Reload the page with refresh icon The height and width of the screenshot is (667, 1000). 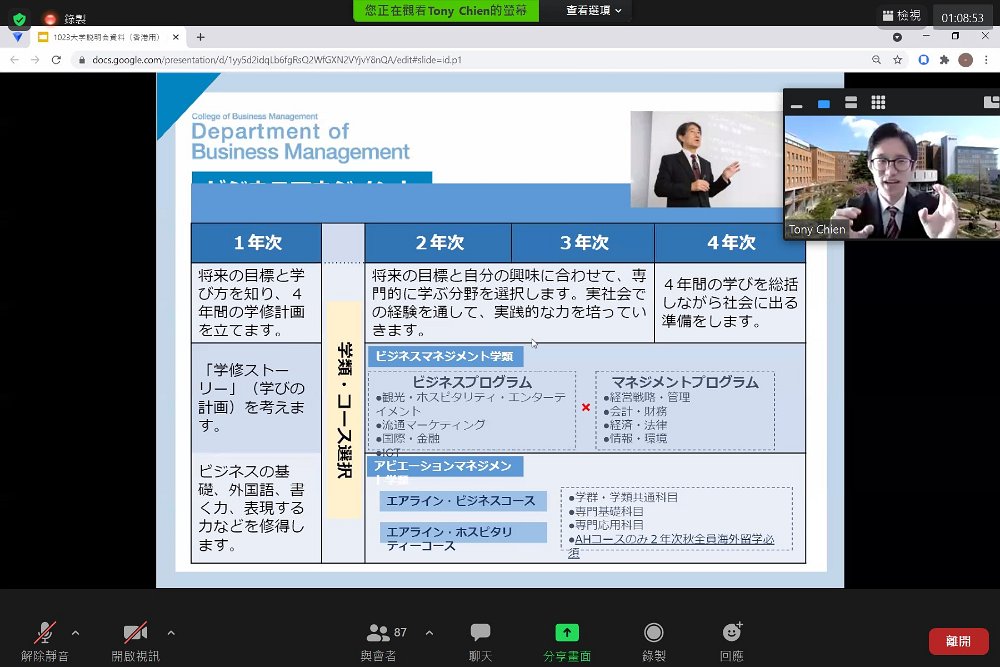pos(56,60)
